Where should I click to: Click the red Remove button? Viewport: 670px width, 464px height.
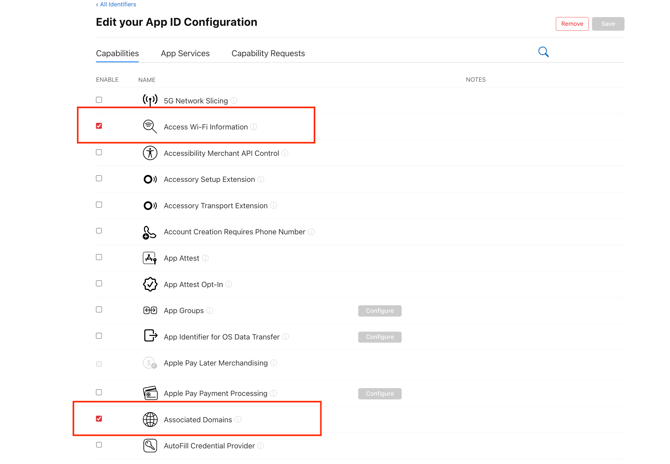[x=572, y=23]
